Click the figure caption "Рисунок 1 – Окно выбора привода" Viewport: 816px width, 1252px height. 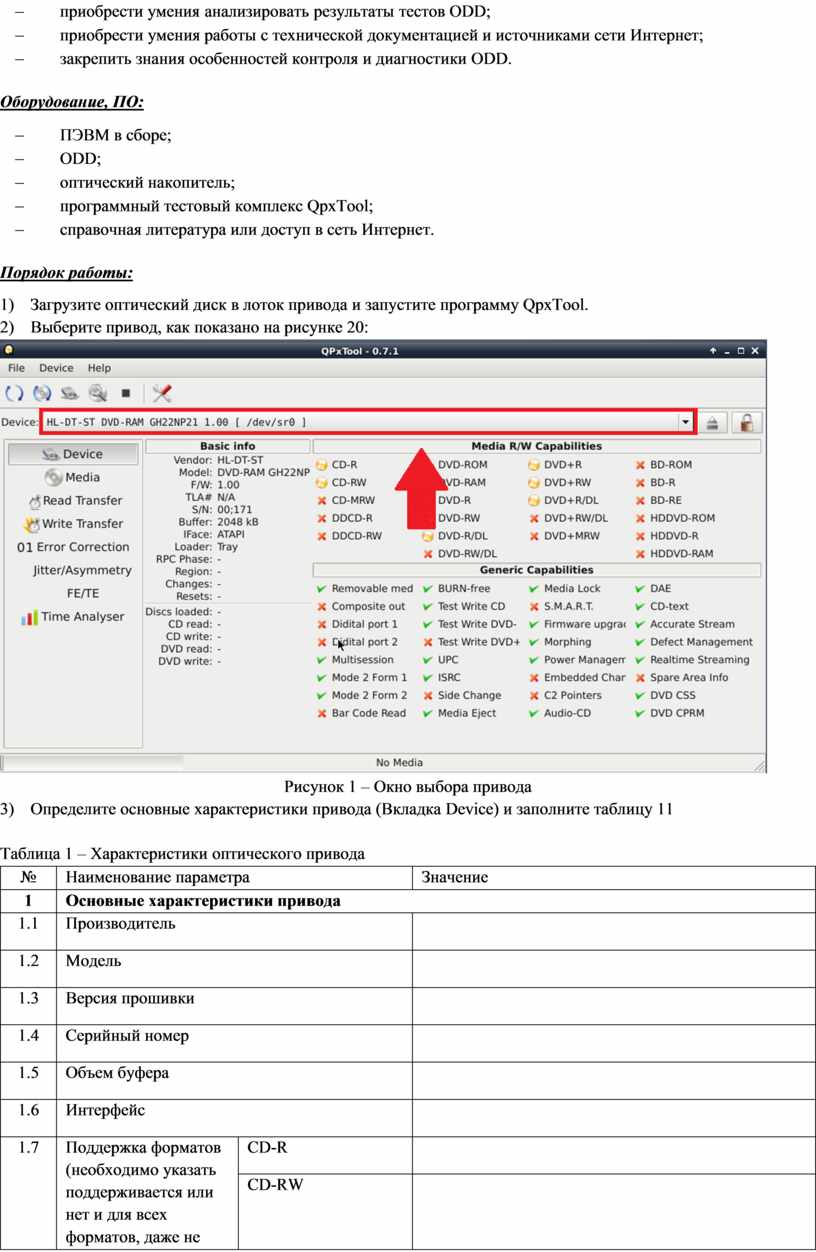pos(408,786)
